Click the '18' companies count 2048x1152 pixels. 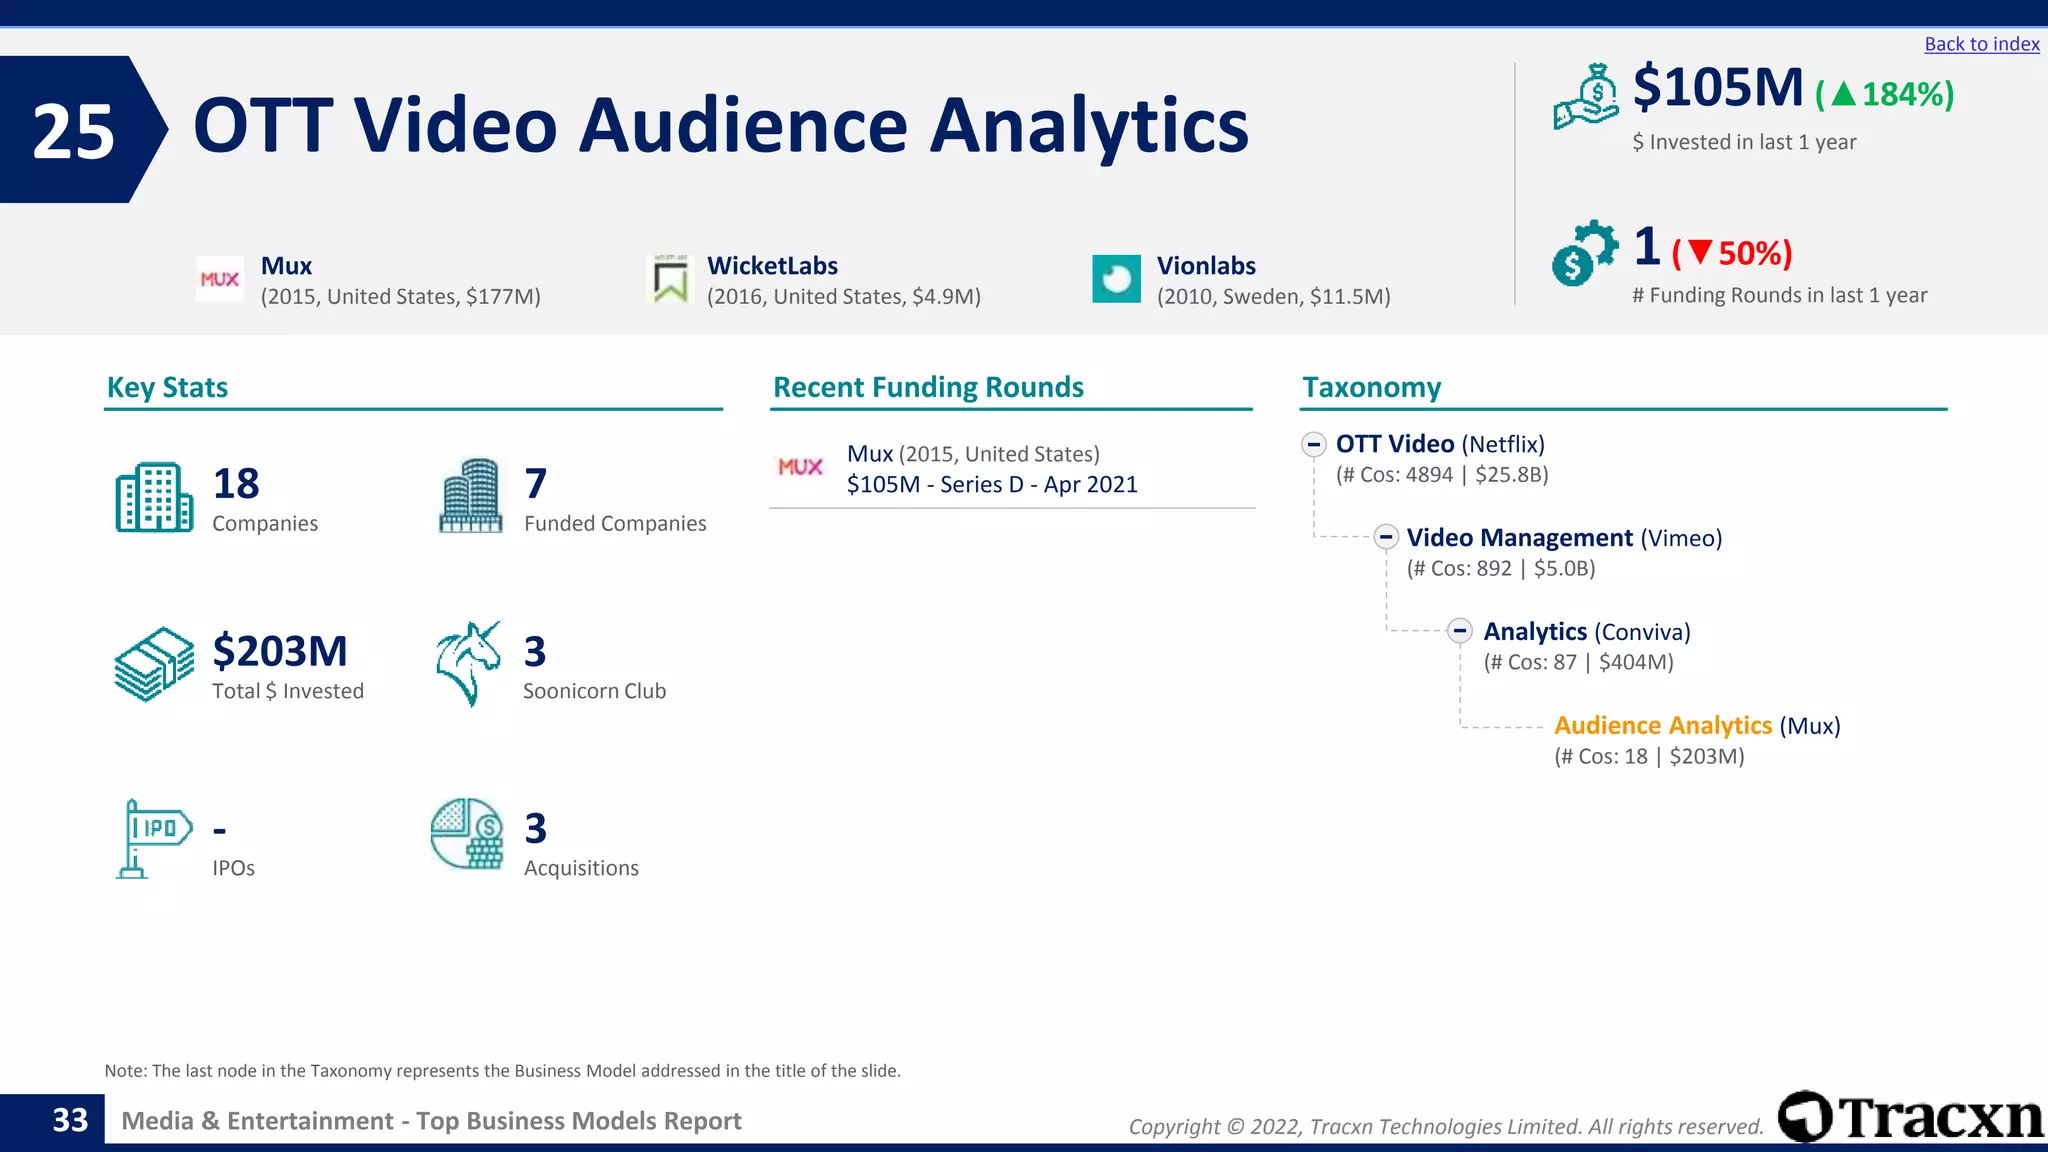(236, 484)
